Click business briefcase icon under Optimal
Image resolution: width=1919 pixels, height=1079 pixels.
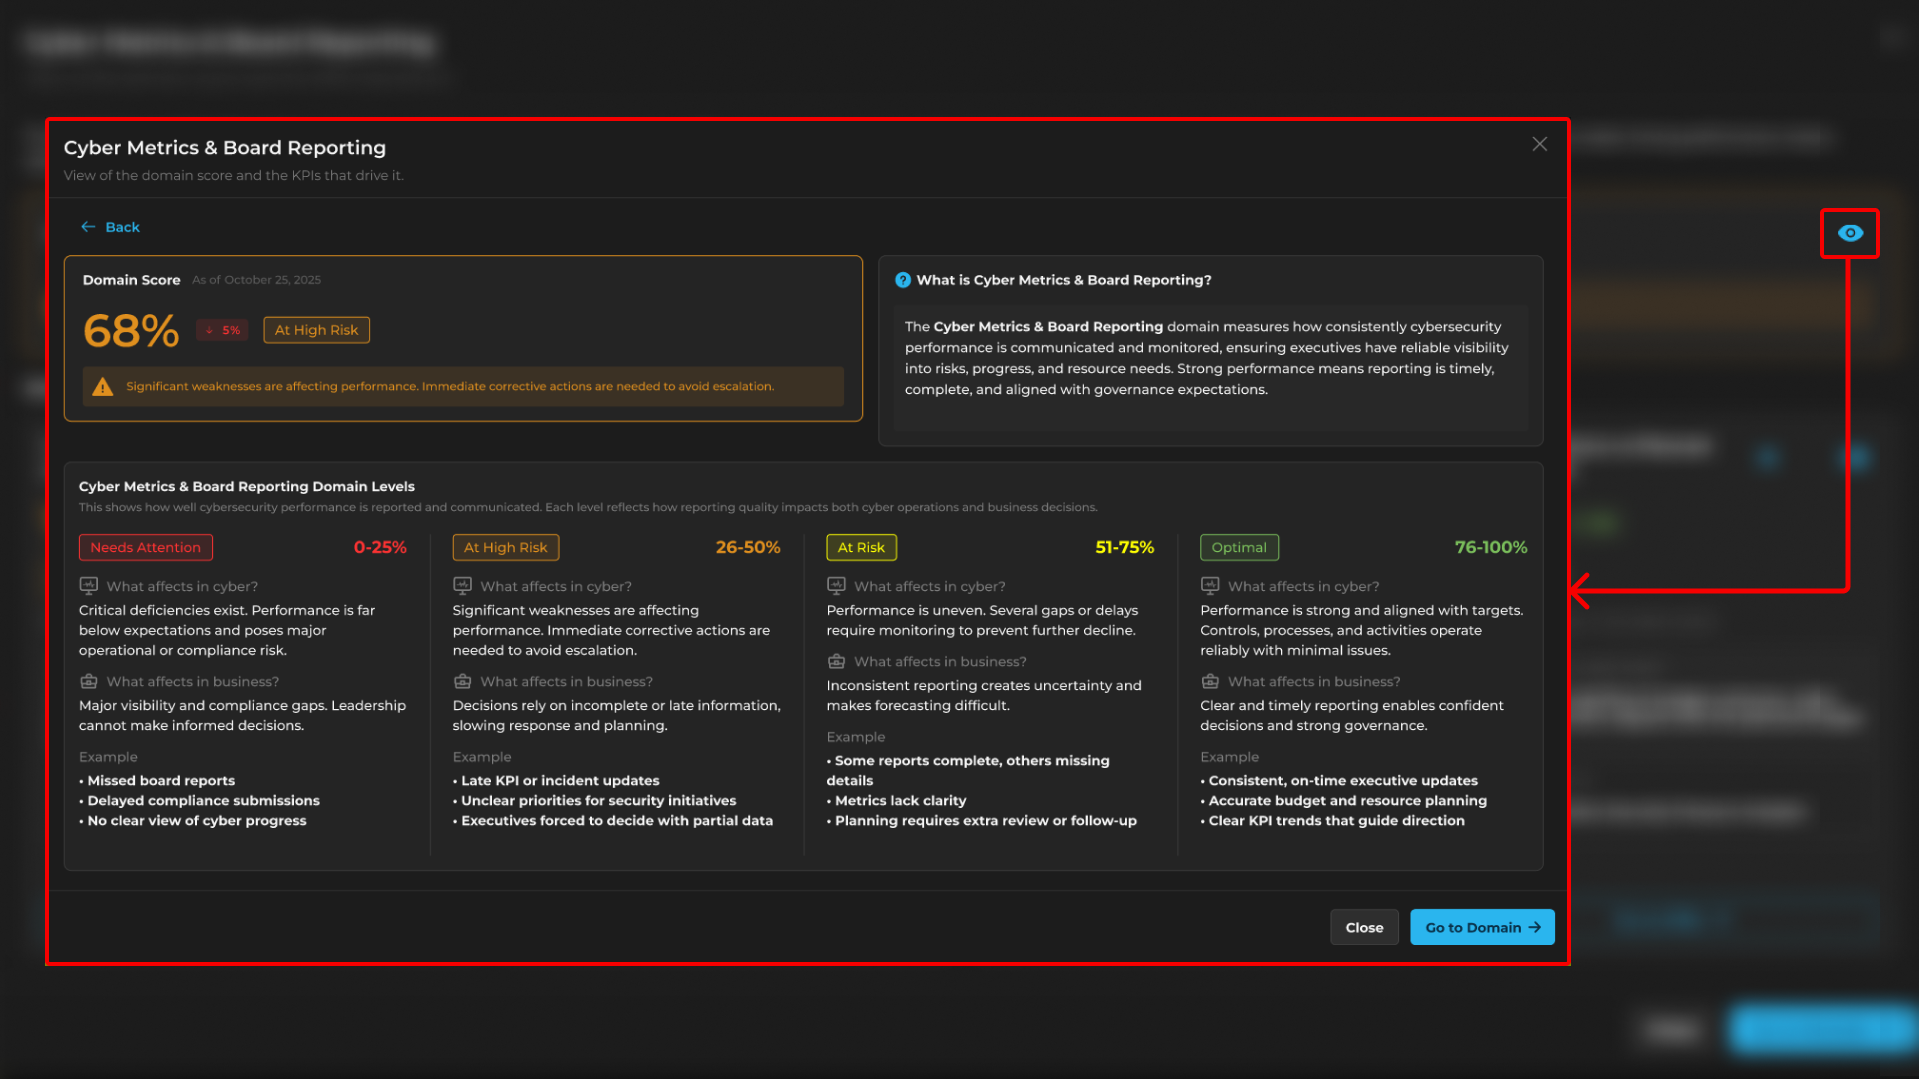pyautogui.click(x=1210, y=681)
